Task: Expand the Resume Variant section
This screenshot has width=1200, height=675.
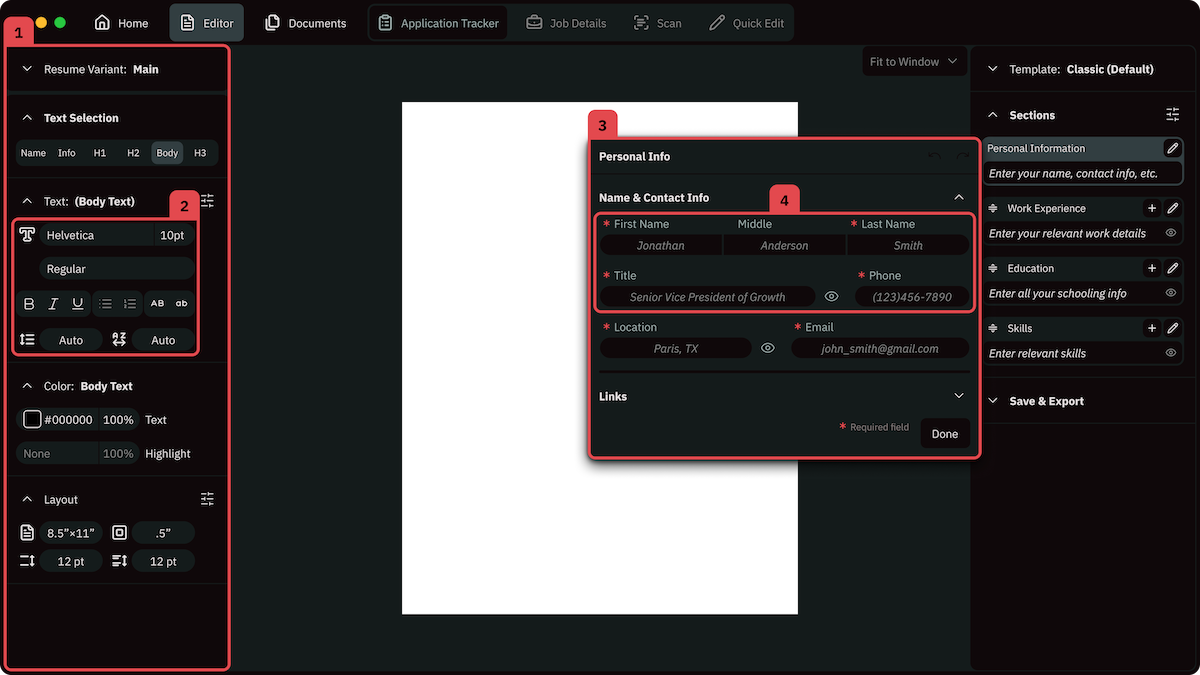Action: [x=27, y=70]
